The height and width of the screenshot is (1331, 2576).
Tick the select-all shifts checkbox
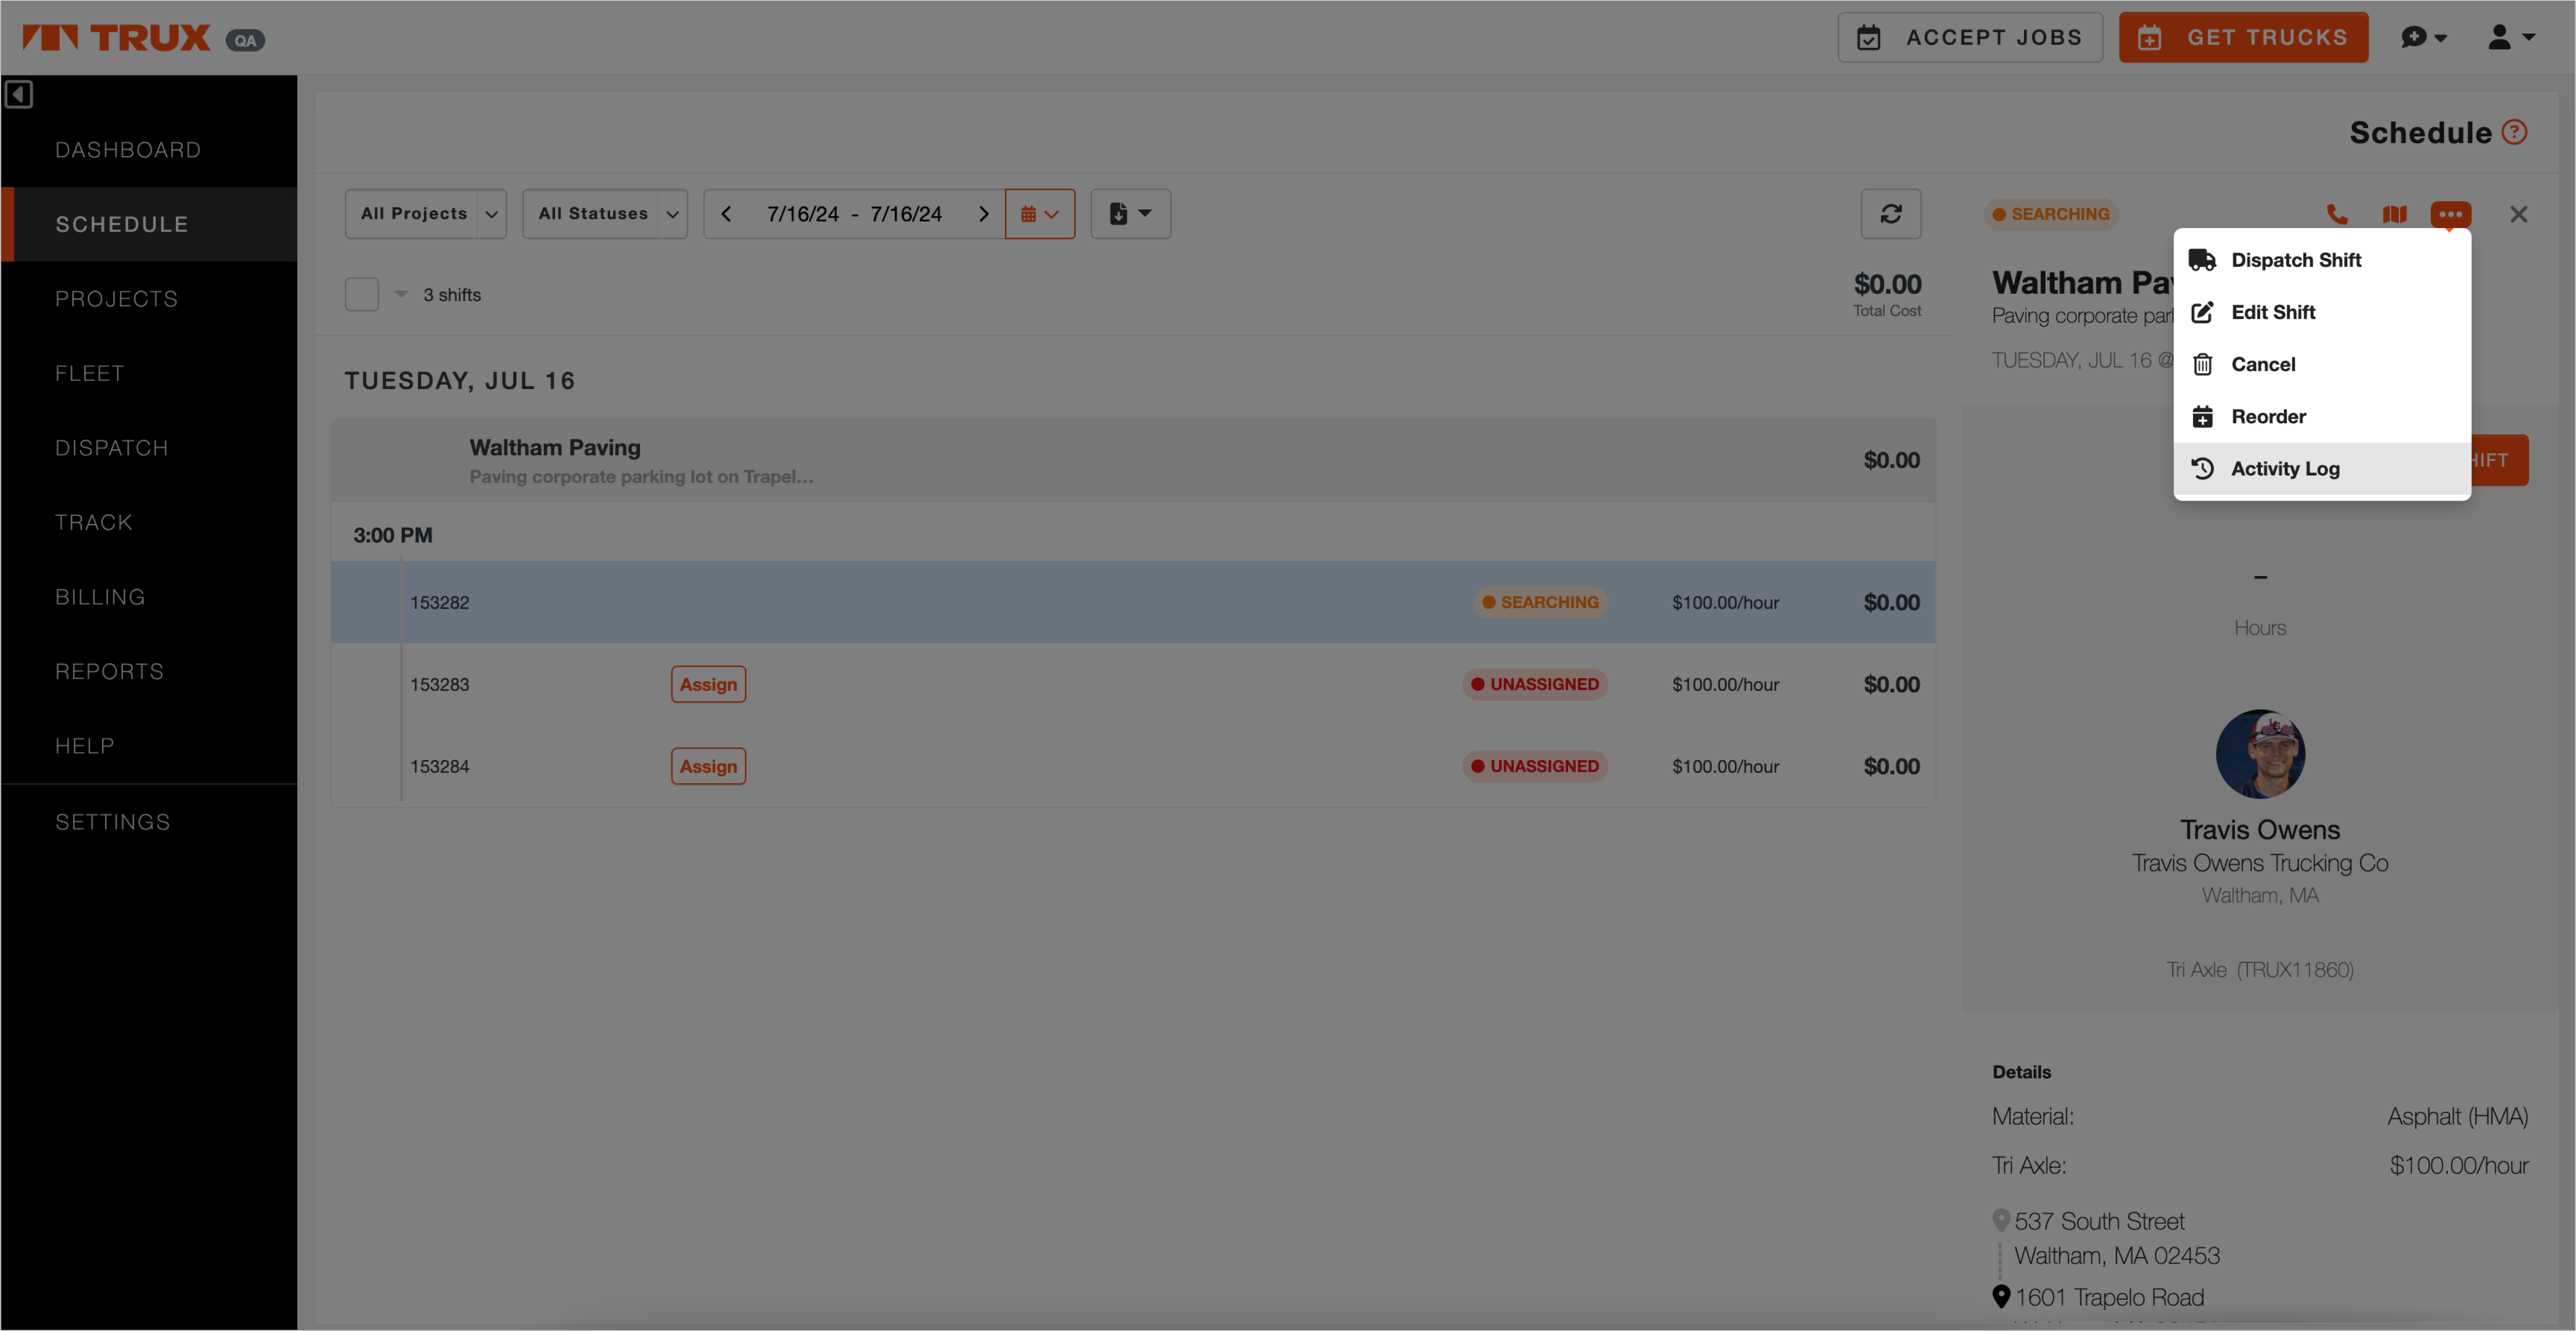tap(362, 295)
